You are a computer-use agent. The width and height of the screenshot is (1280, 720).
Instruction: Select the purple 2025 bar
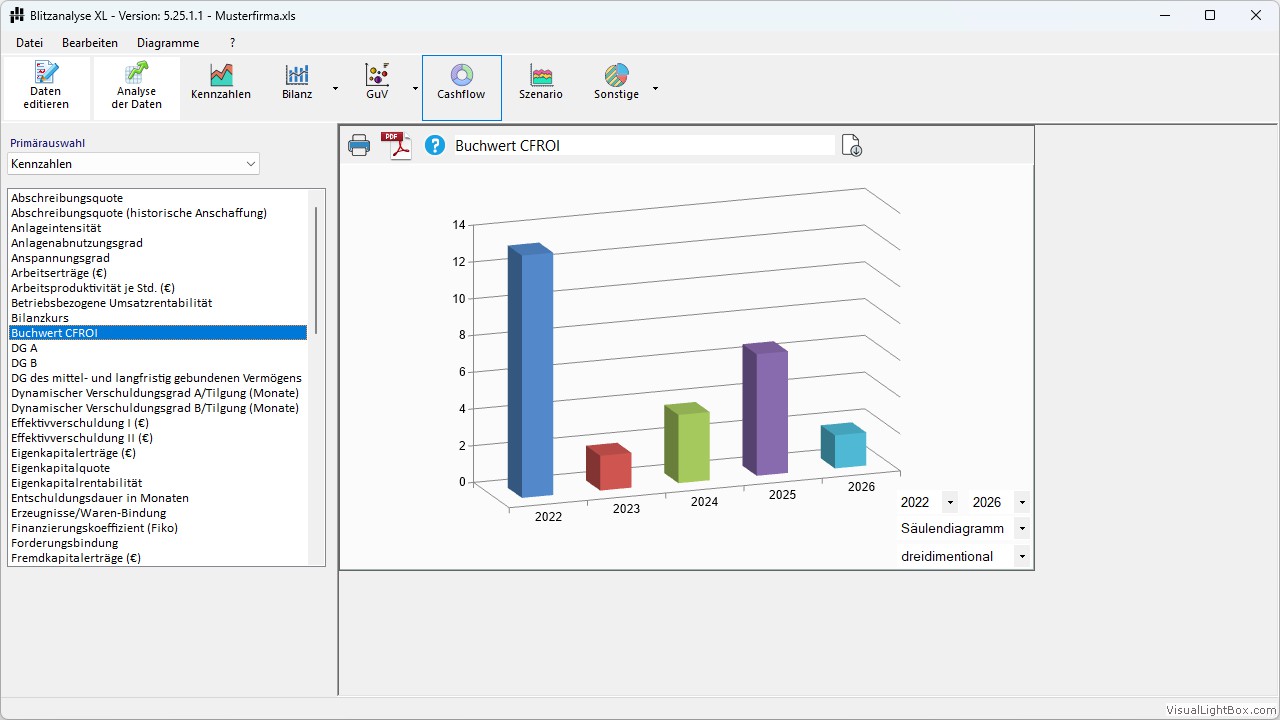(x=764, y=409)
